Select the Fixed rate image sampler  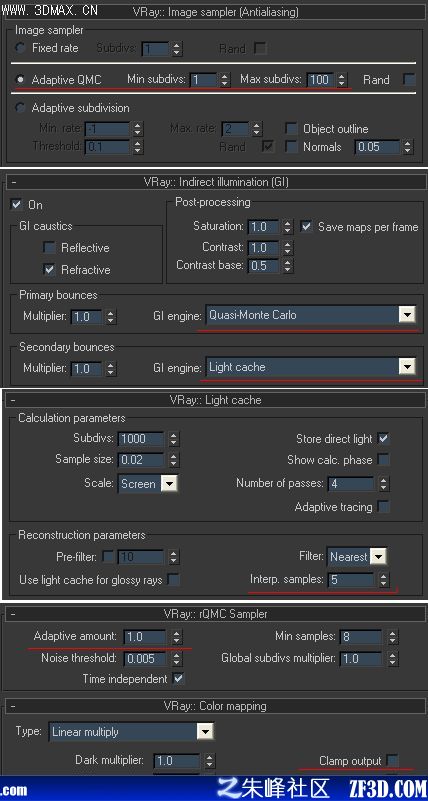(x=20, y=48)
